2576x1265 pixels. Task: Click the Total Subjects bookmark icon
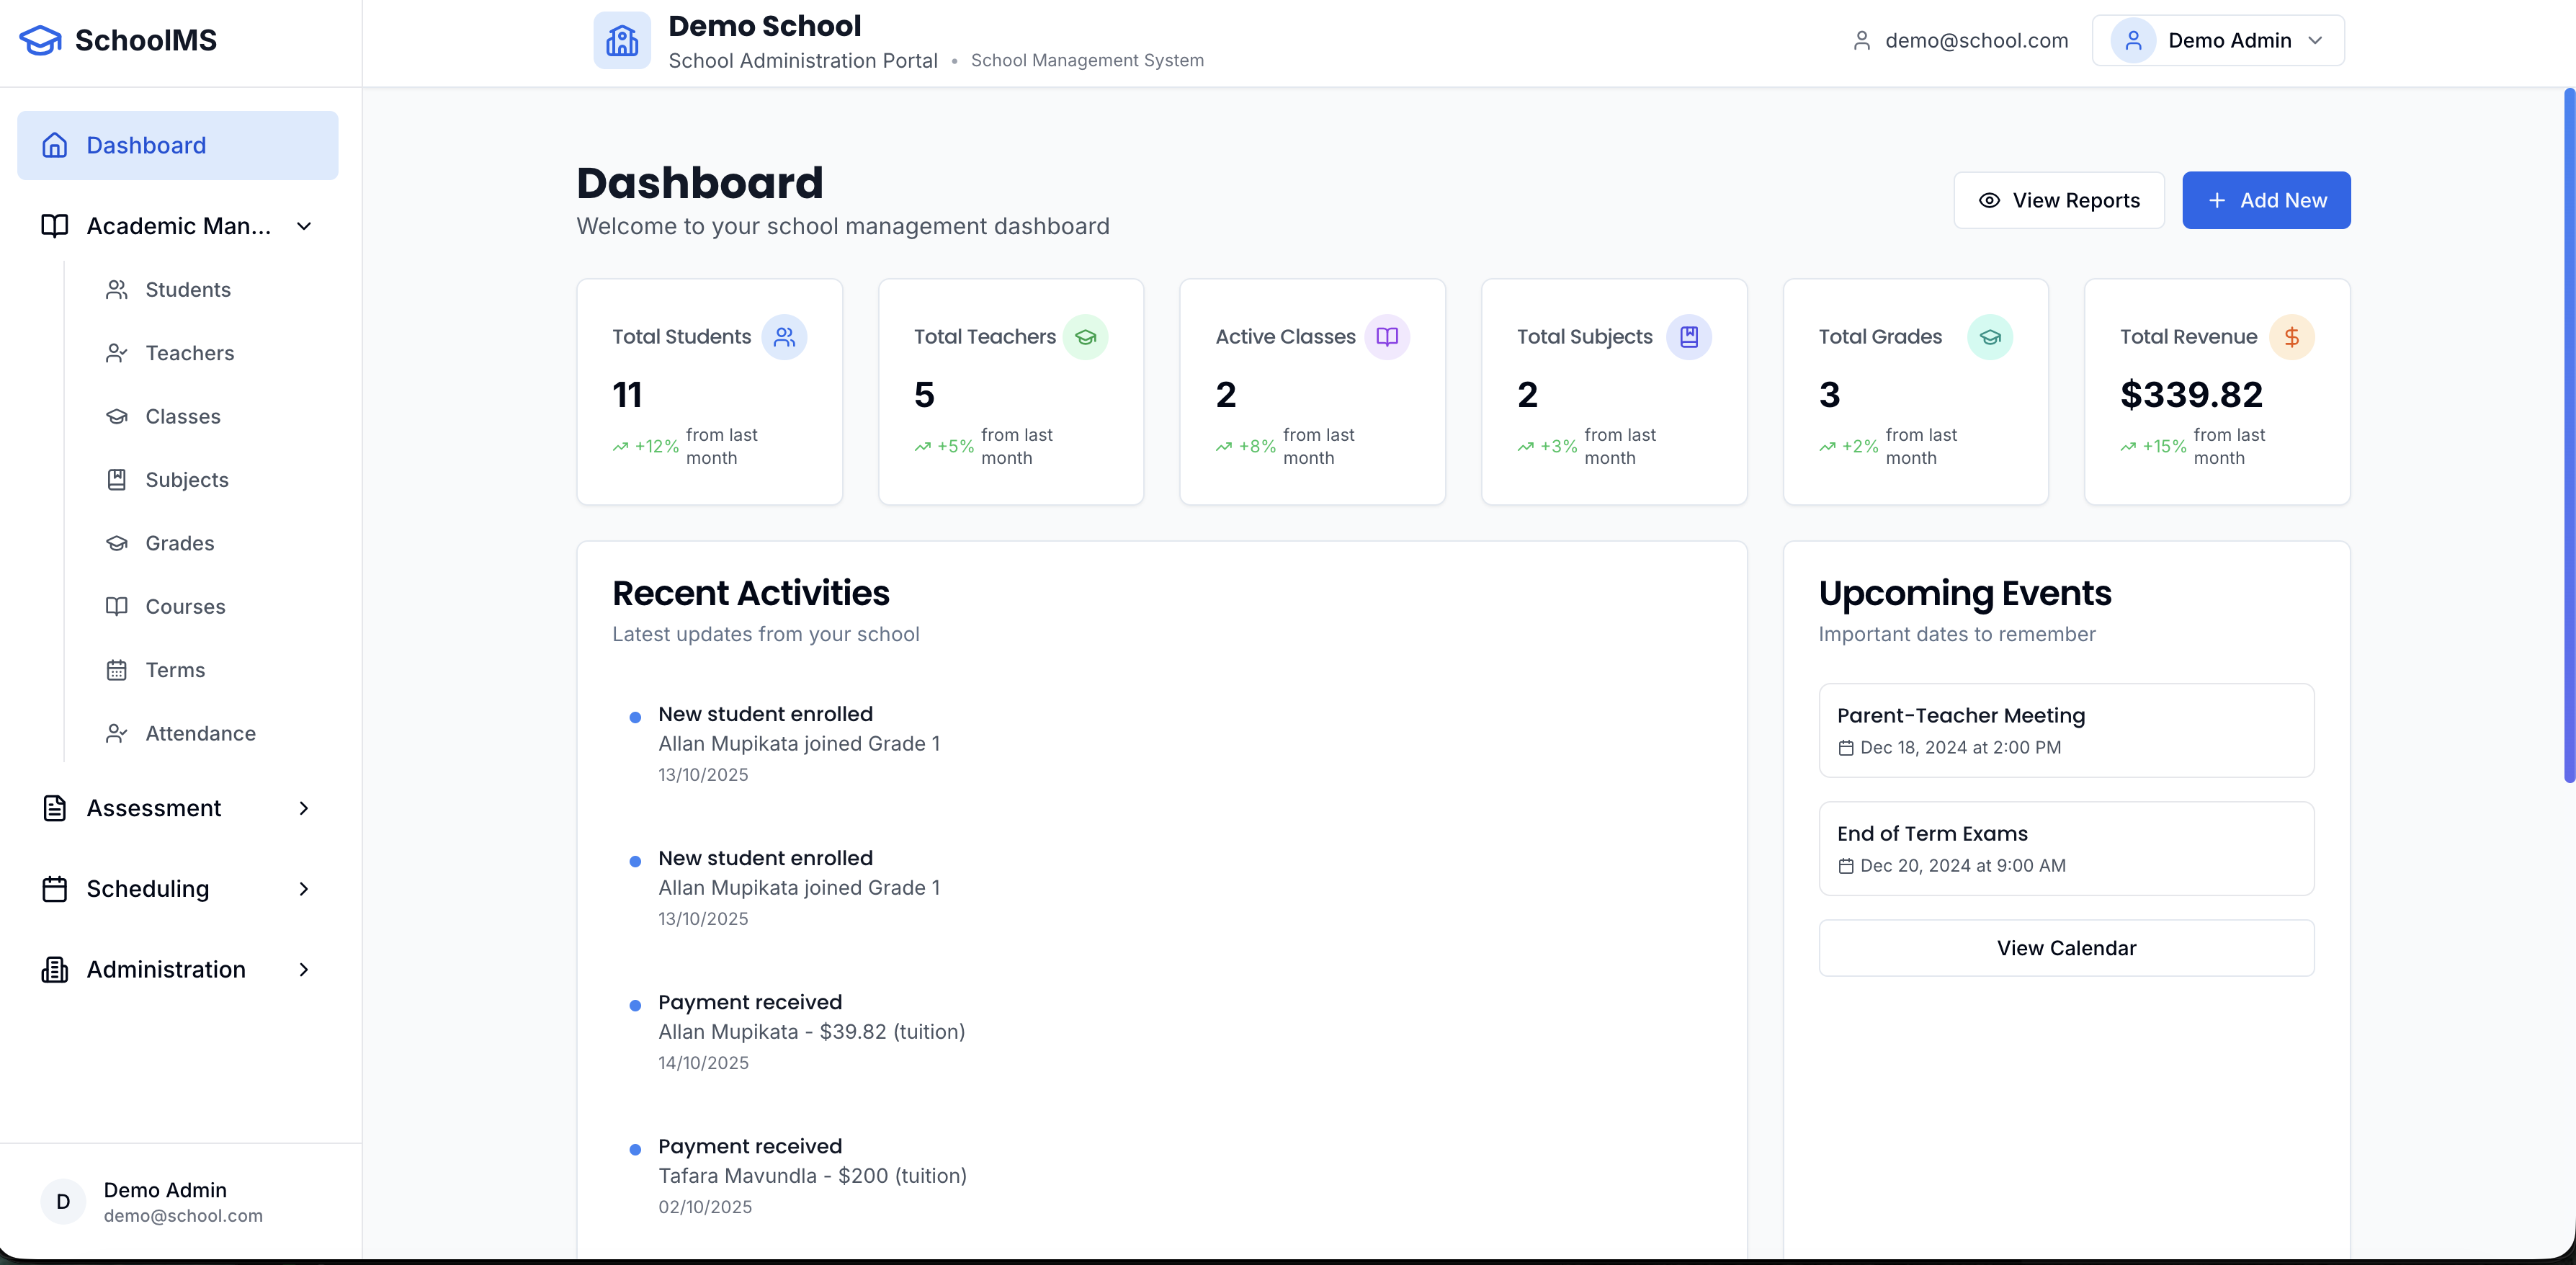point(1688,337)
